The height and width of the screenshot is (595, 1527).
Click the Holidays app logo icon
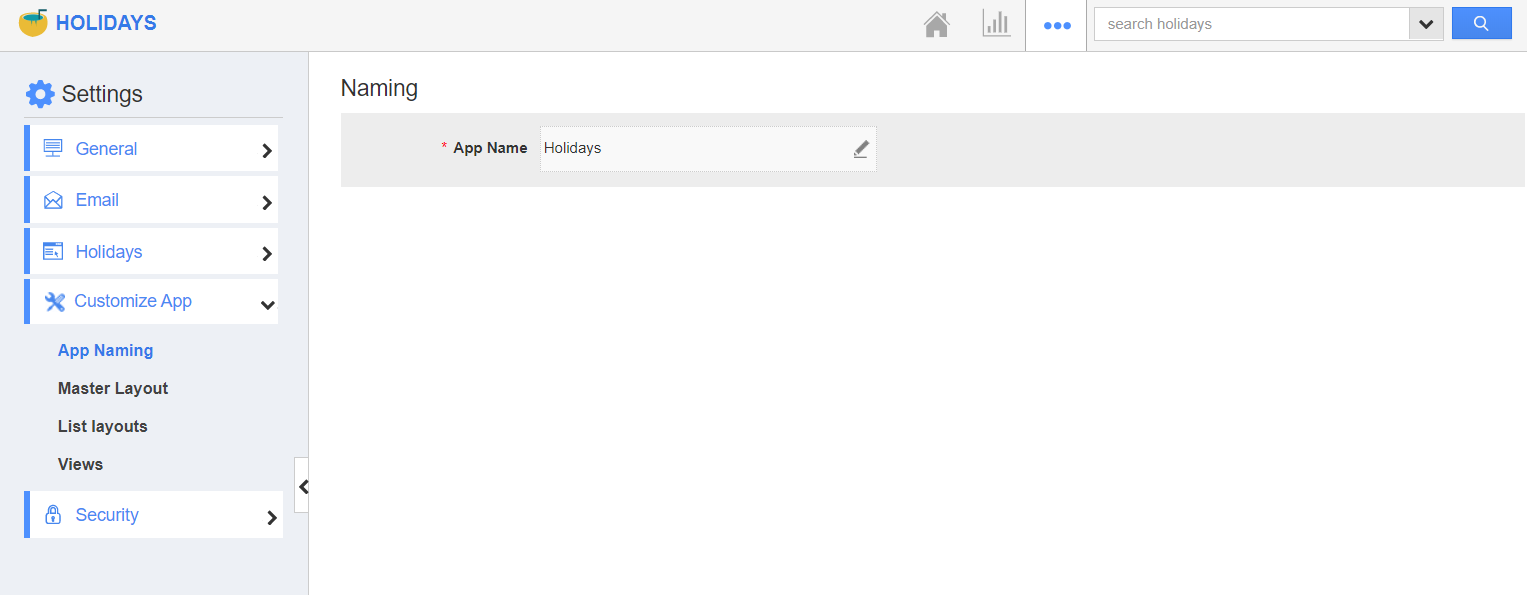point(33,23)
